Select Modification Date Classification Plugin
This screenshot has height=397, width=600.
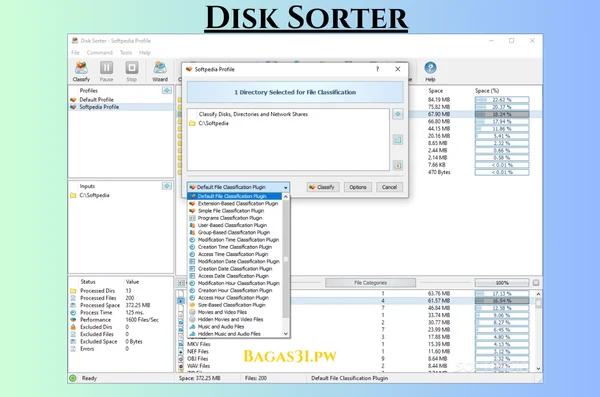pyautogui.click(x=235, y=261)
